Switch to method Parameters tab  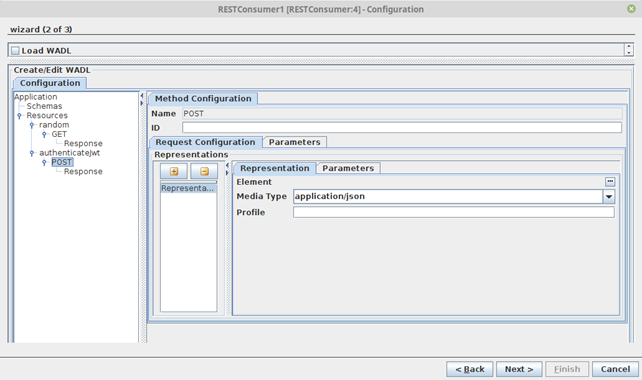pos(294,142)
